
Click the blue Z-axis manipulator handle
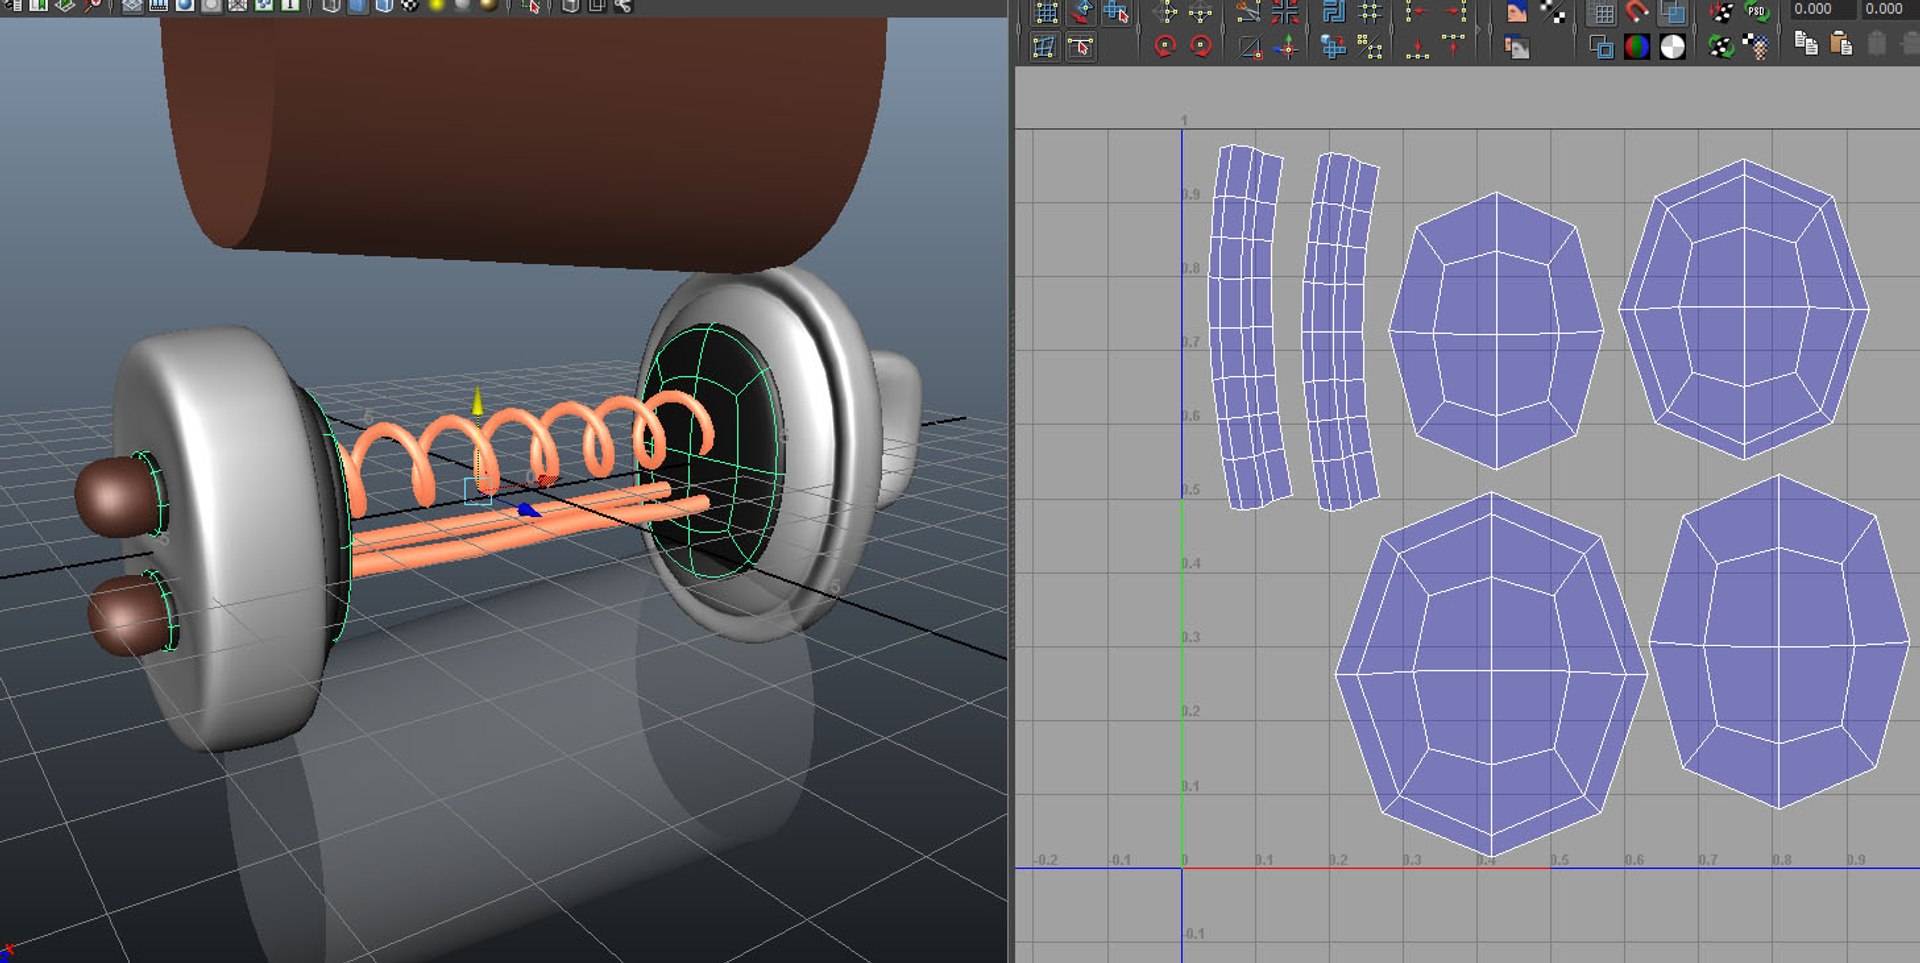pyautogui.click(x=528, y=510)
